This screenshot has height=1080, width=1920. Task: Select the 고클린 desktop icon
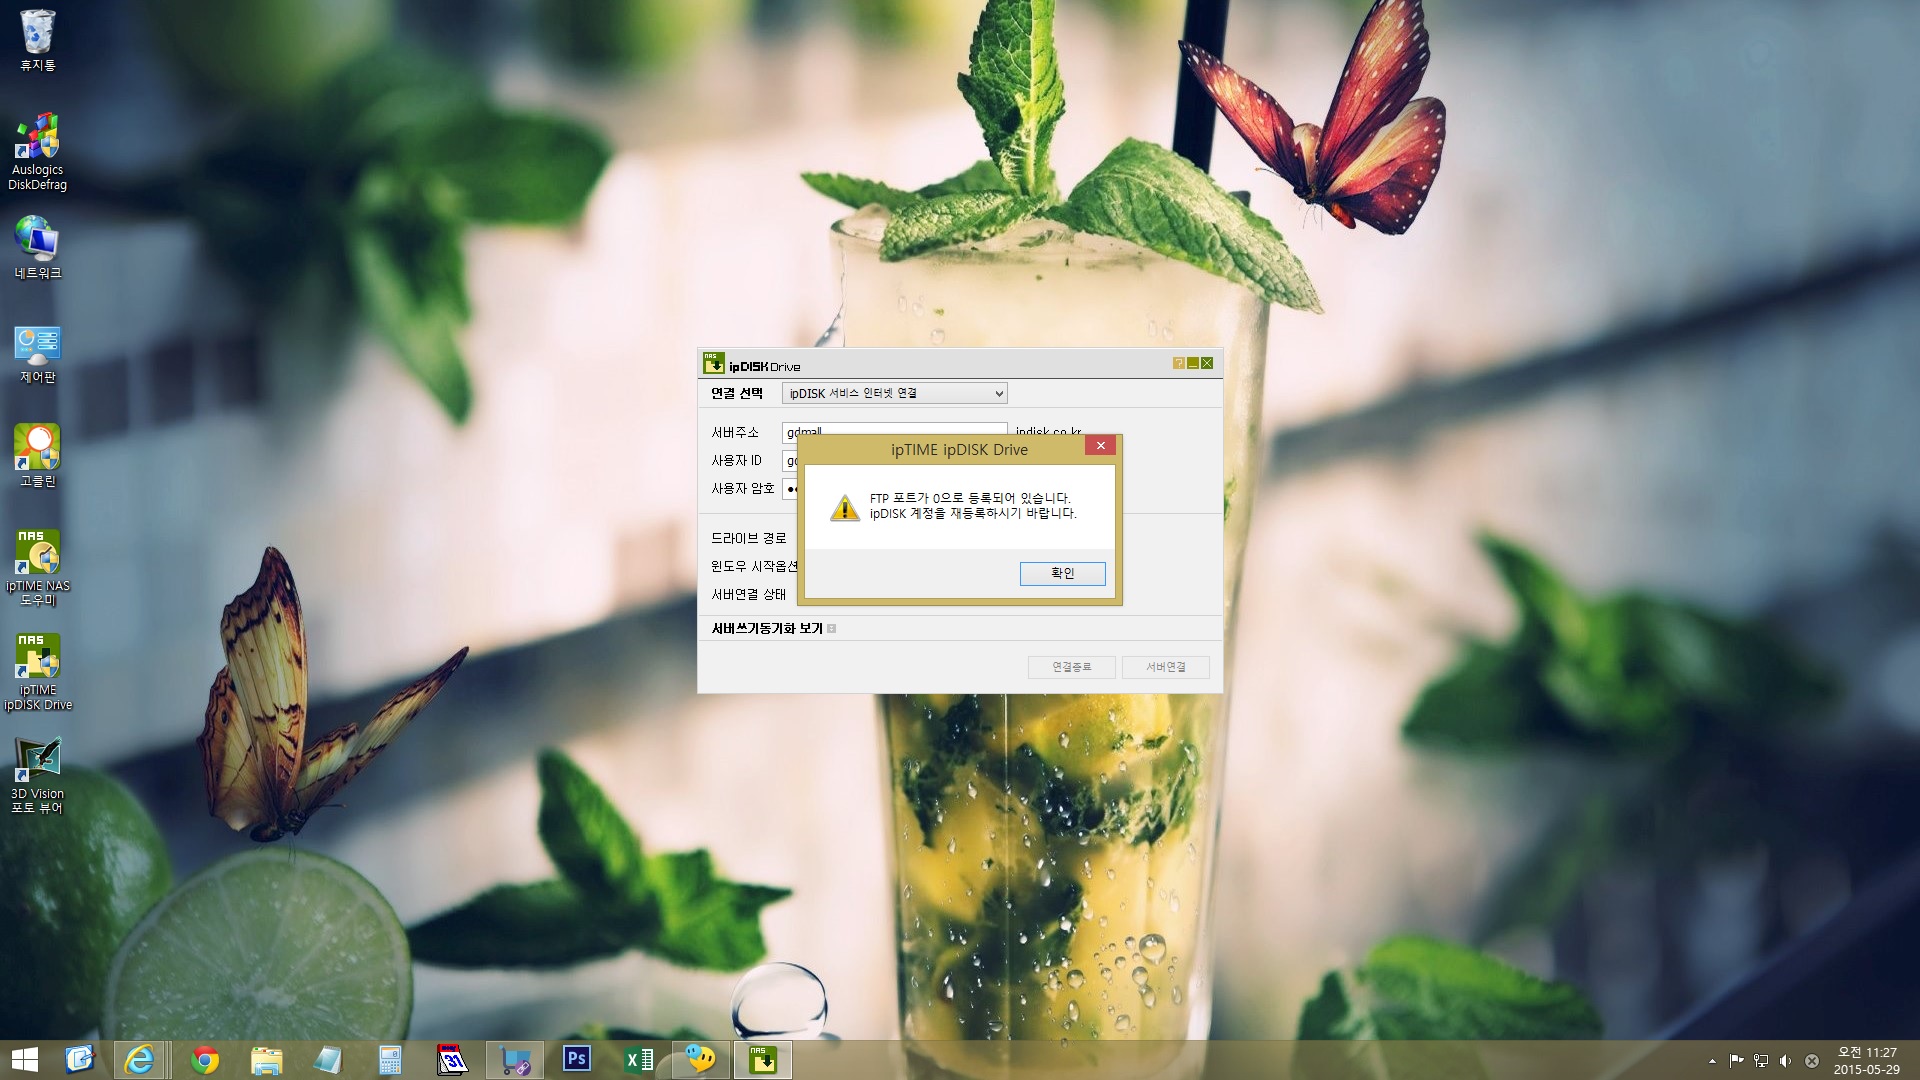tap(38, 456)
